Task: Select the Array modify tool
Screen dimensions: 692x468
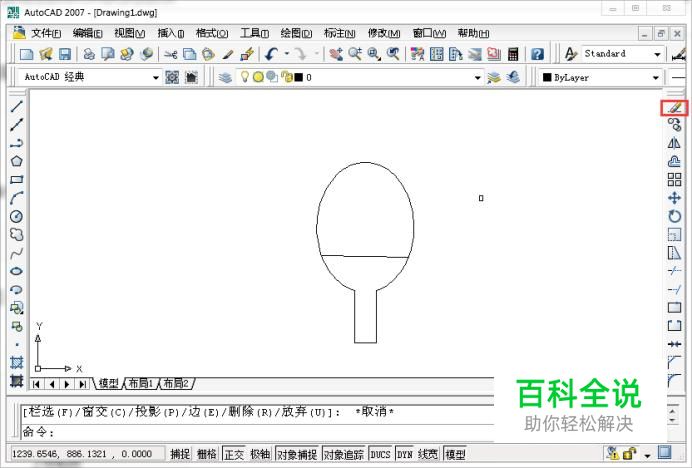Action: point(674,180)
